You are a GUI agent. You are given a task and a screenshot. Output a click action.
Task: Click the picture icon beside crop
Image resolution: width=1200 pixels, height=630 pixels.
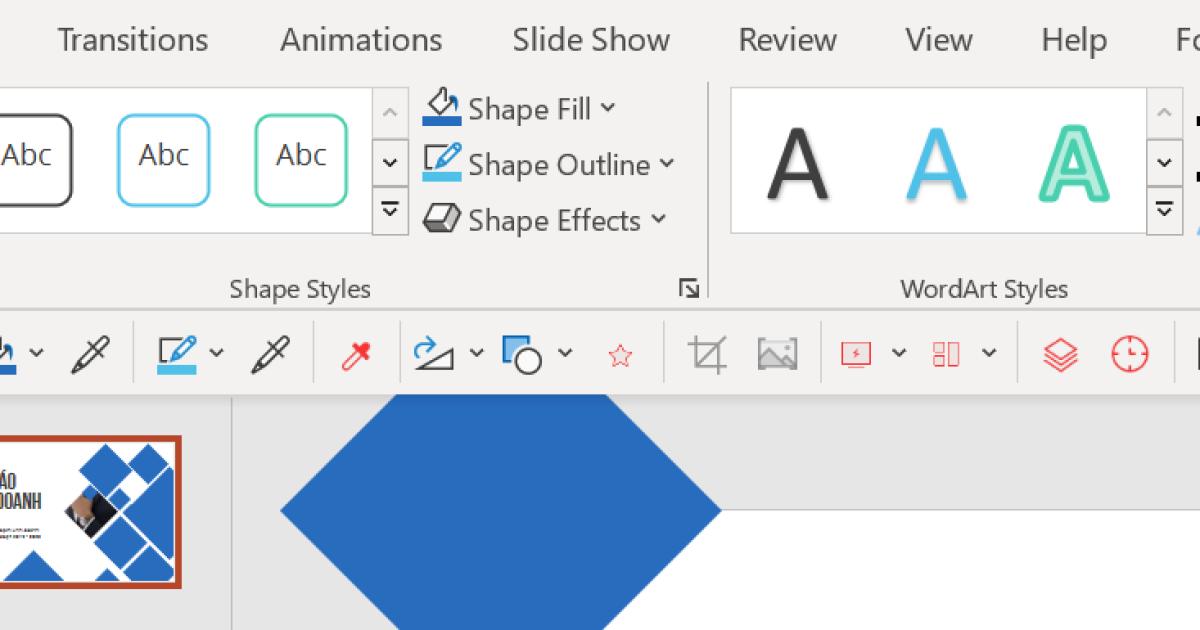click(x=777, y=353)
